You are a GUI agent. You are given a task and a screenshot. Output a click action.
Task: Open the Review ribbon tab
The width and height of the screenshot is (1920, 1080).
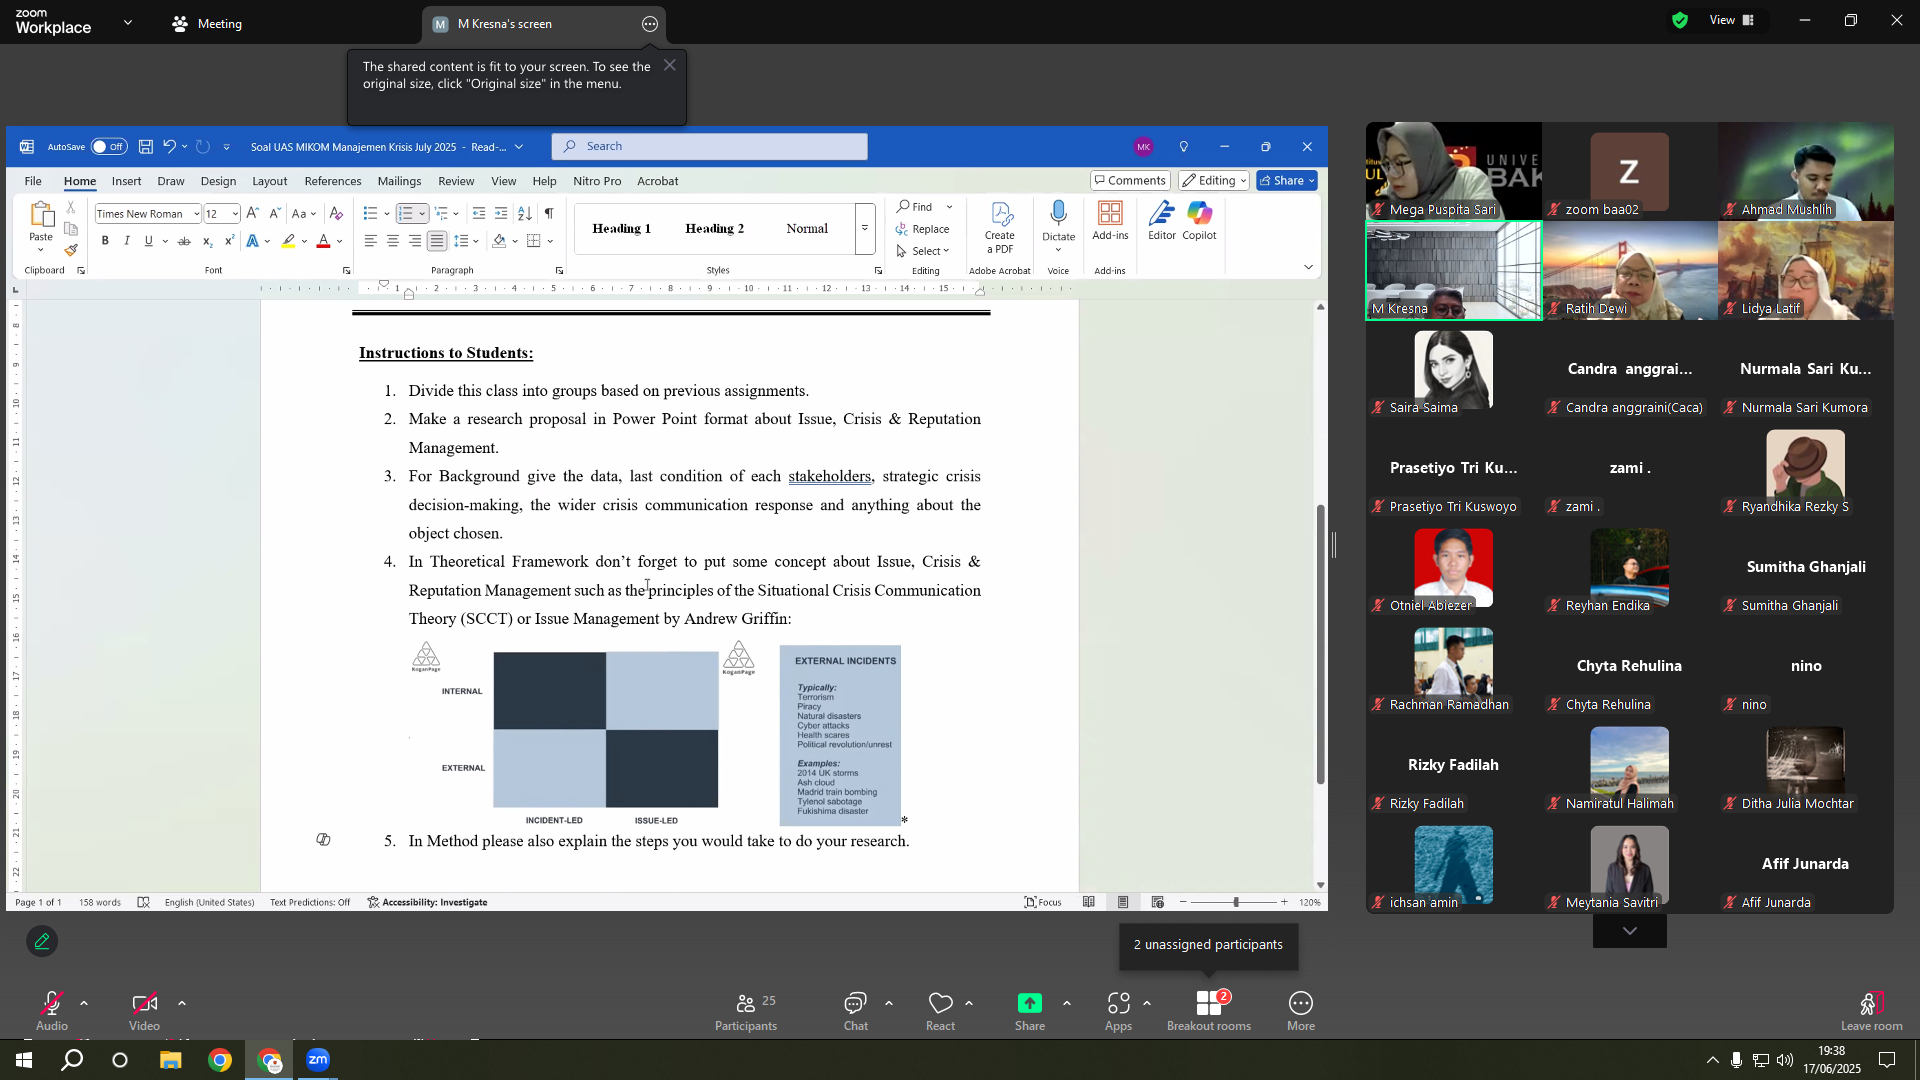click(x=456, y=181)
